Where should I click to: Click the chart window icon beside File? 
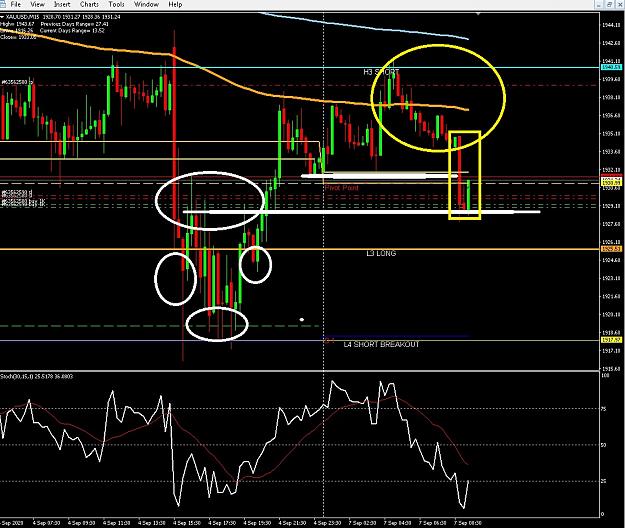3,4
